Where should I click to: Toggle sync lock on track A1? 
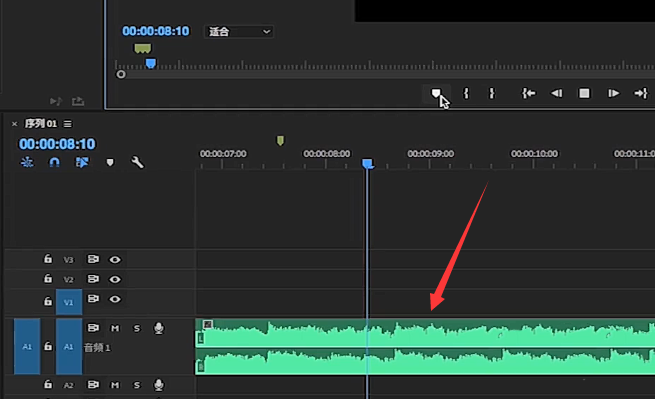(93, 328)
